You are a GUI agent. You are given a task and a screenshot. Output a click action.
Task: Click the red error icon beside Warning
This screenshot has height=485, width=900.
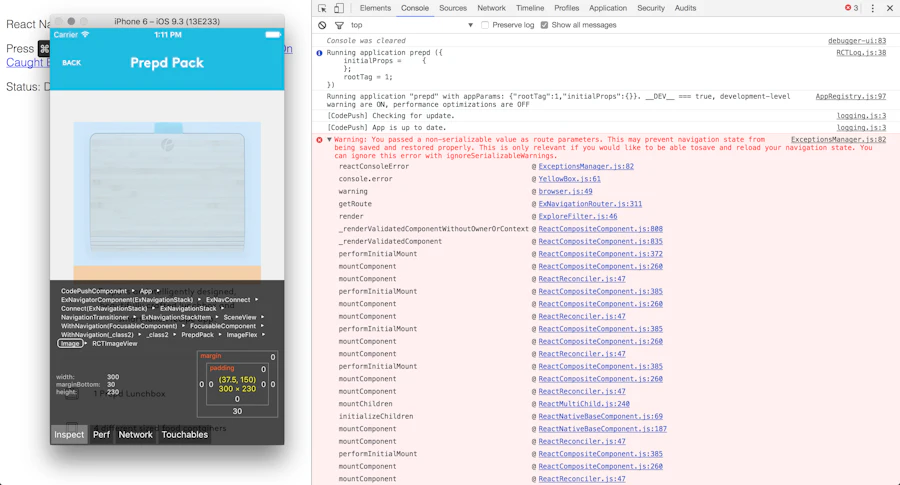click(x=320, y=139)
